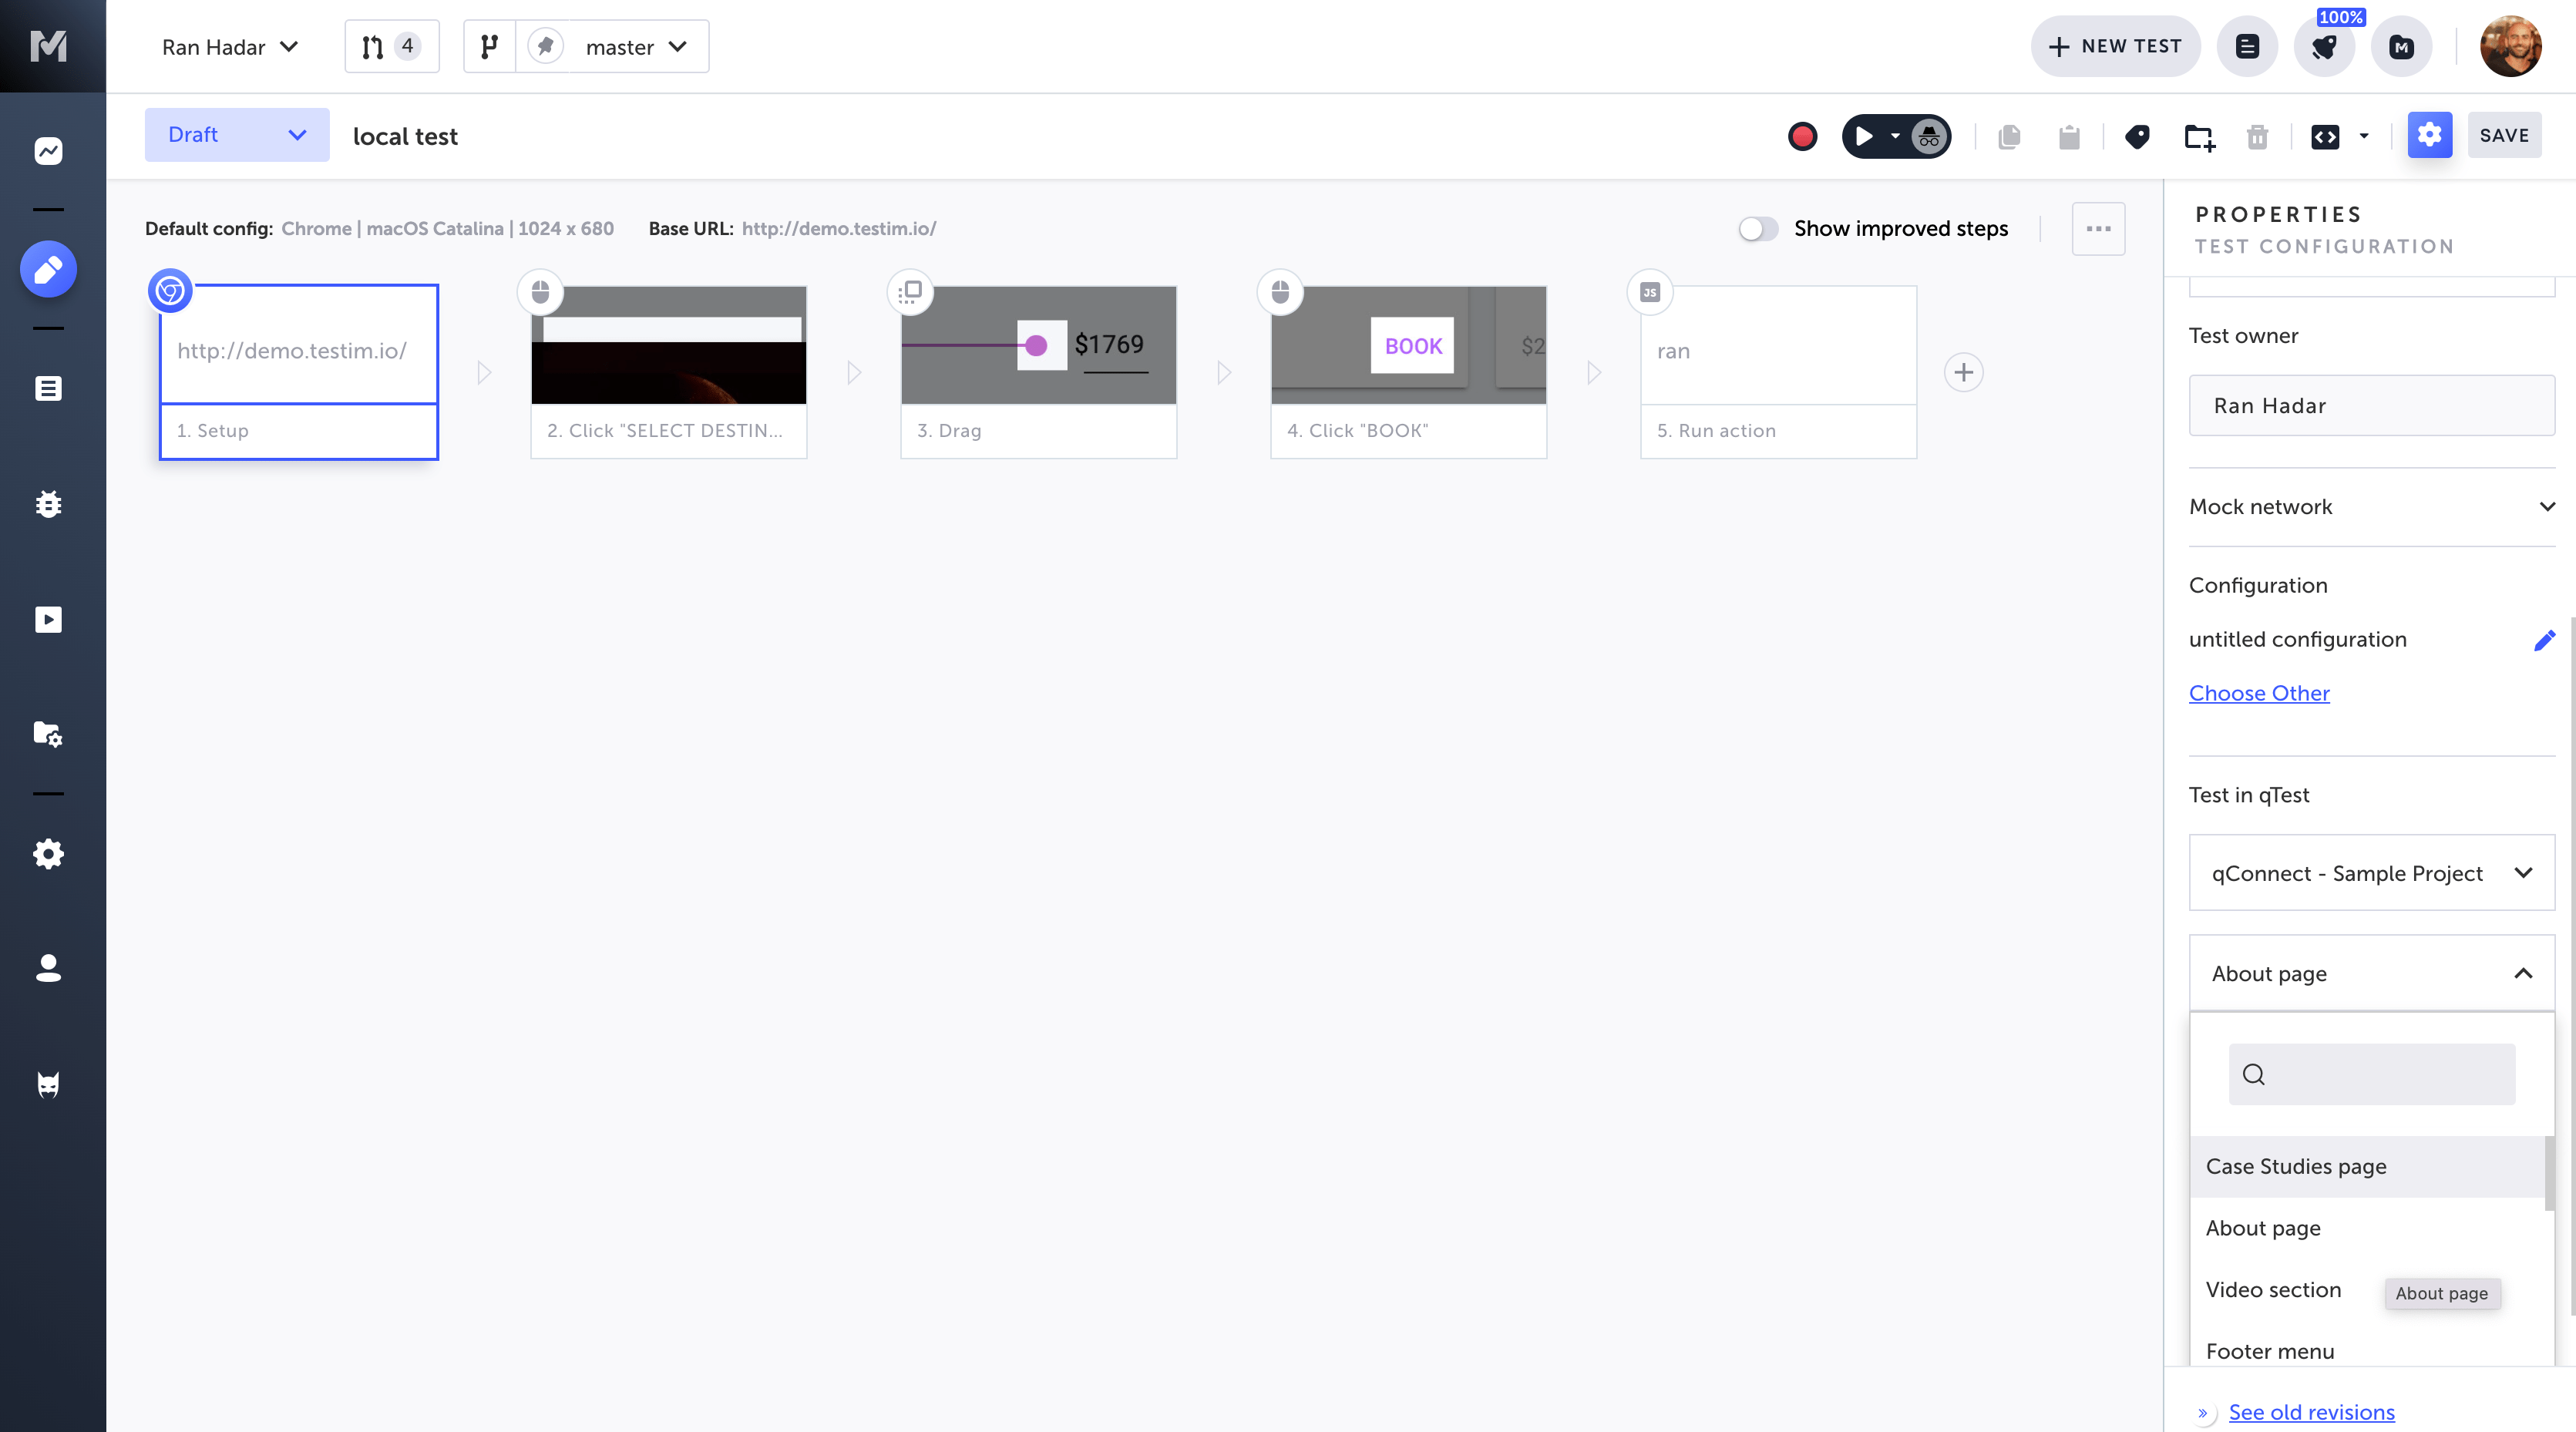
Task: Click the add label tag icon
Action: pos(2137,136)
